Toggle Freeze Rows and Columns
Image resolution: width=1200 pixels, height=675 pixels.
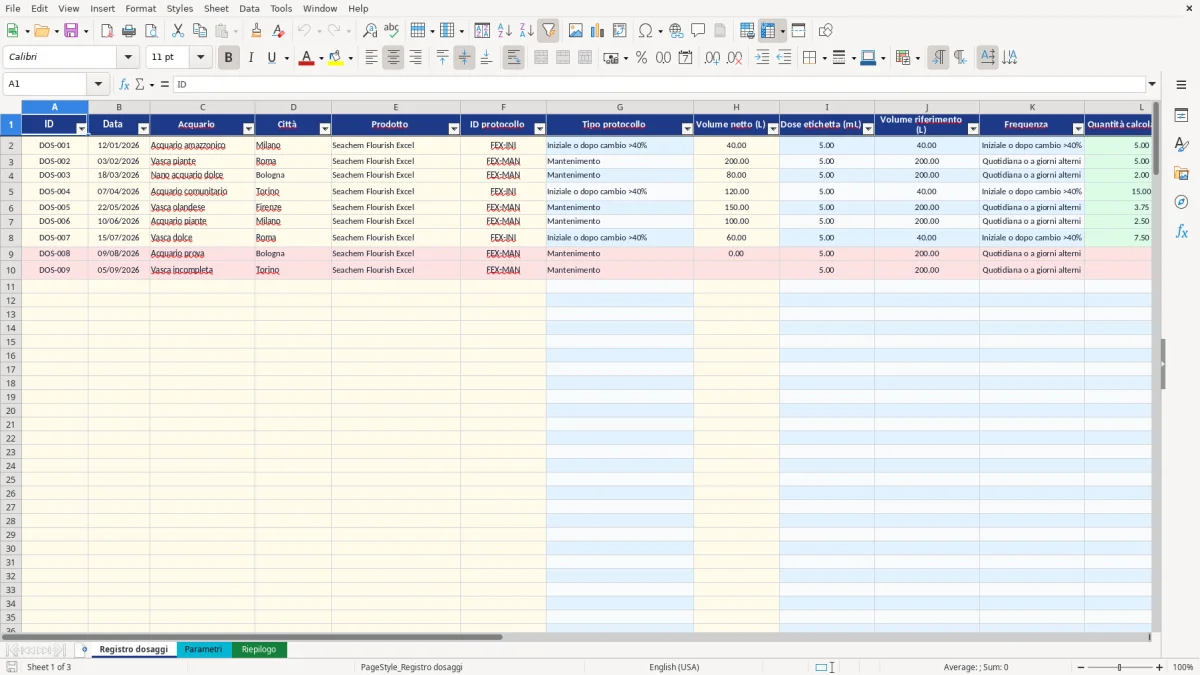coord(768,31)
